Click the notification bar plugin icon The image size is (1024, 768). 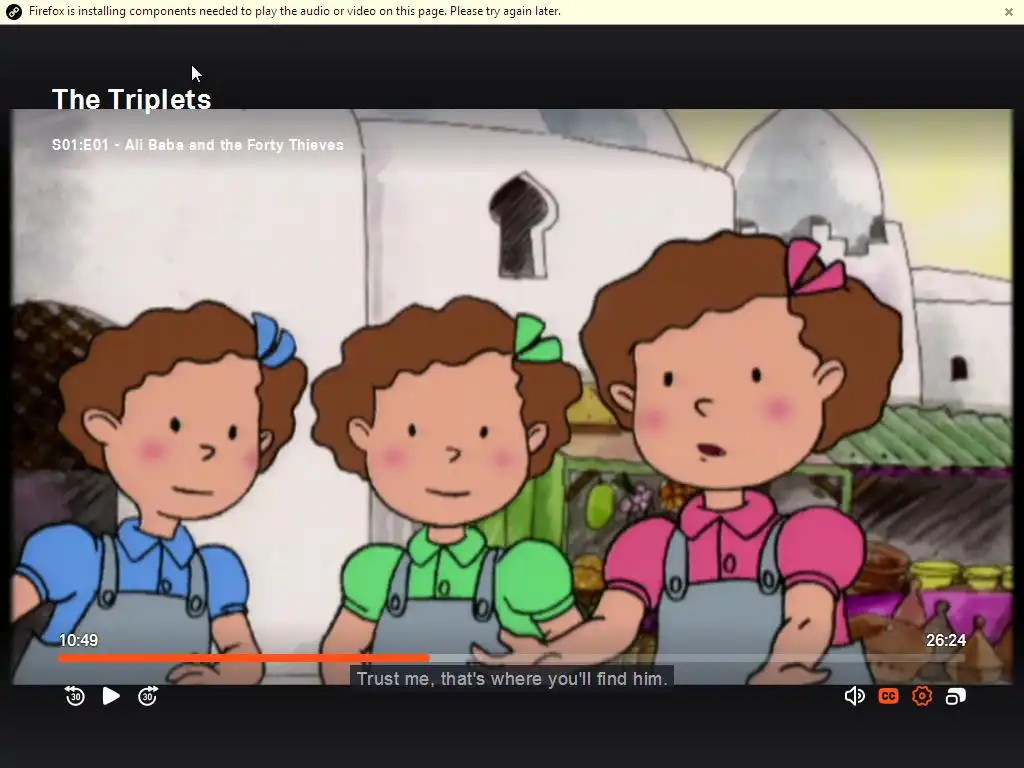pyautogui.click(x=13, y=12)
